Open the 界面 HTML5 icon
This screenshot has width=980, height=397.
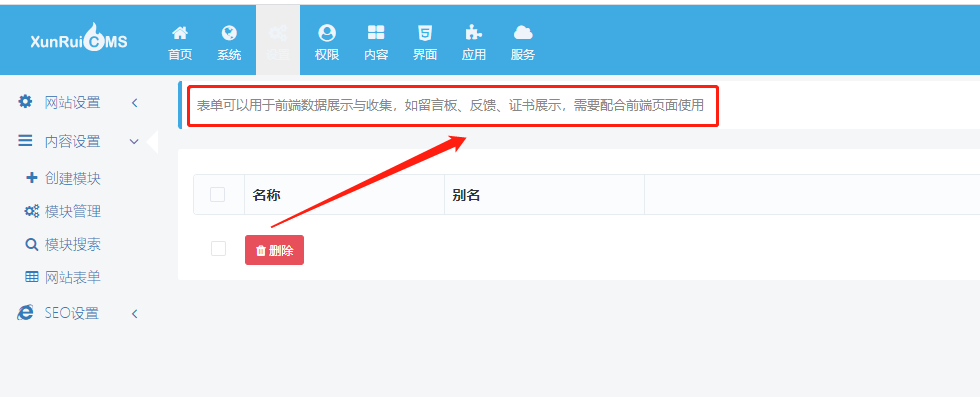(425, 32)
